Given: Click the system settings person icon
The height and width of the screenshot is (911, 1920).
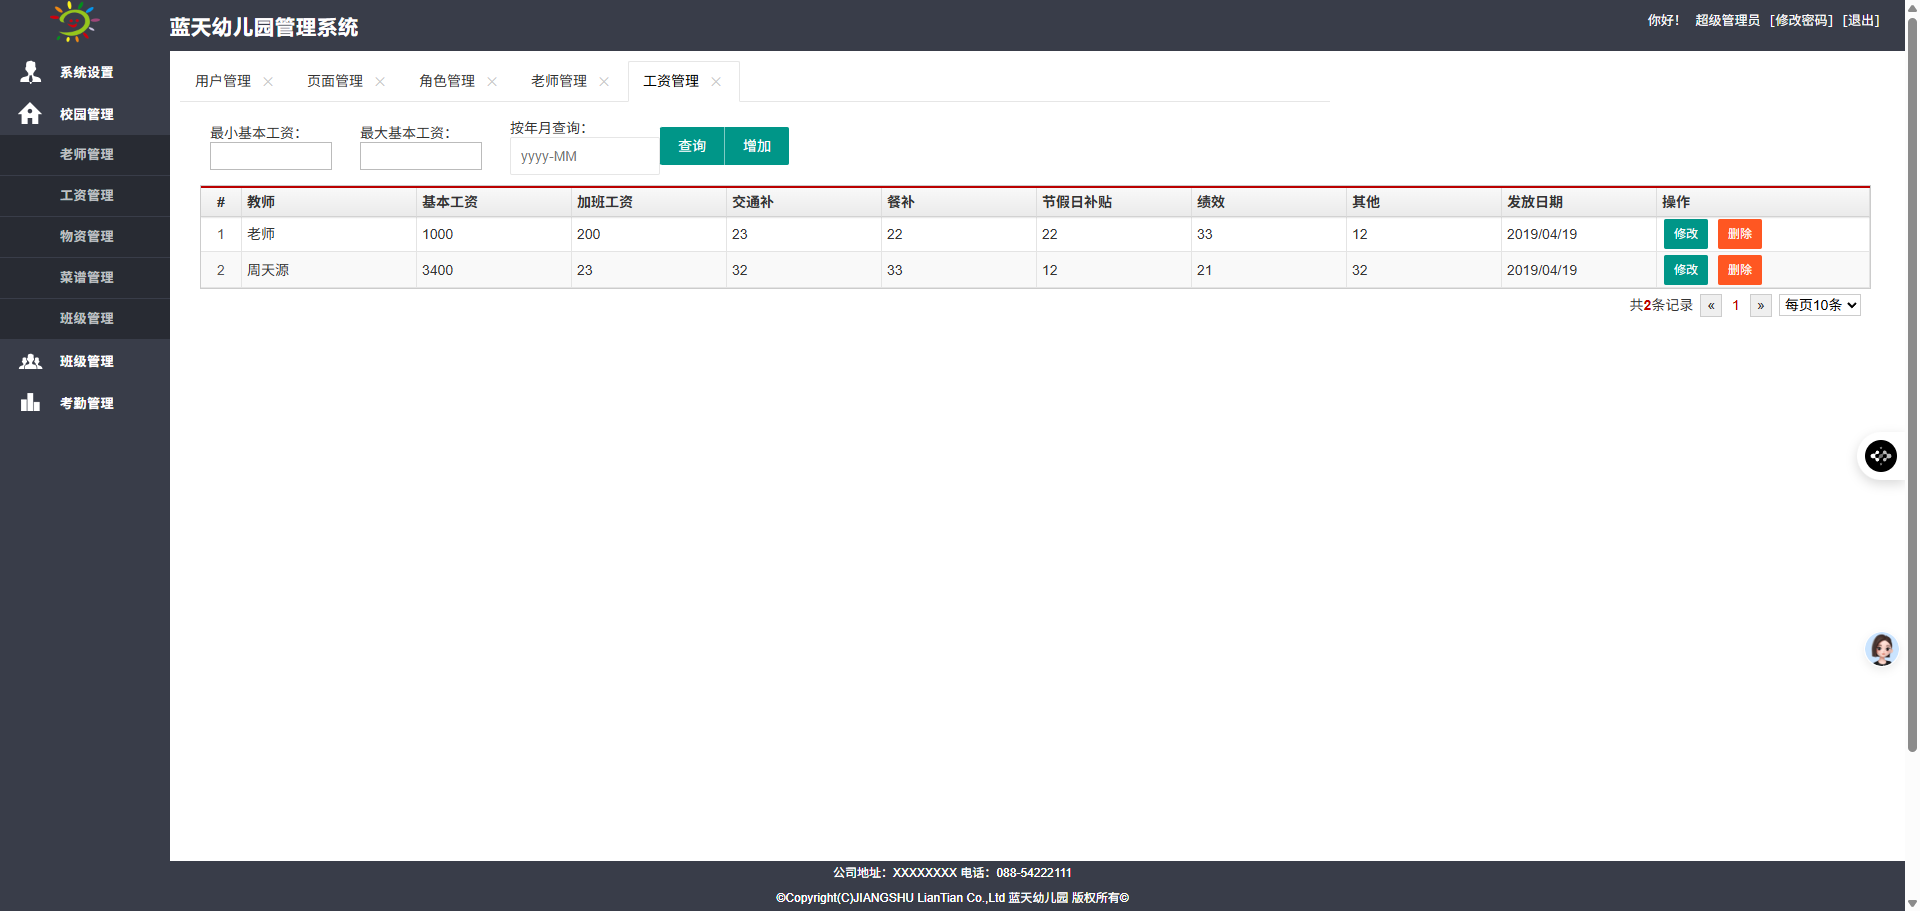Looking at the screenshot, I should 31,72.
